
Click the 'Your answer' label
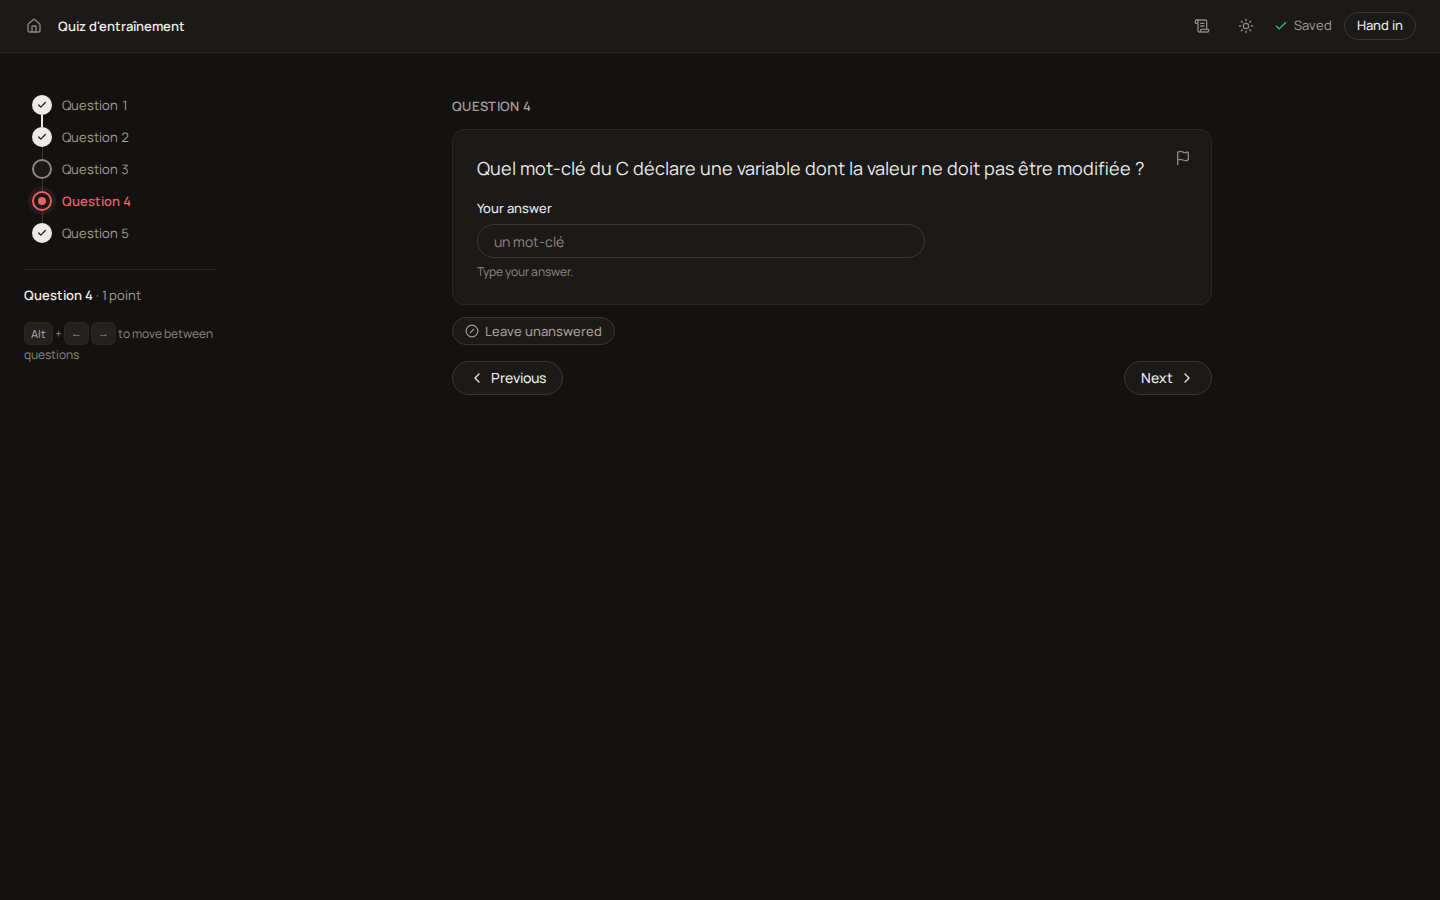coord(514,208)
